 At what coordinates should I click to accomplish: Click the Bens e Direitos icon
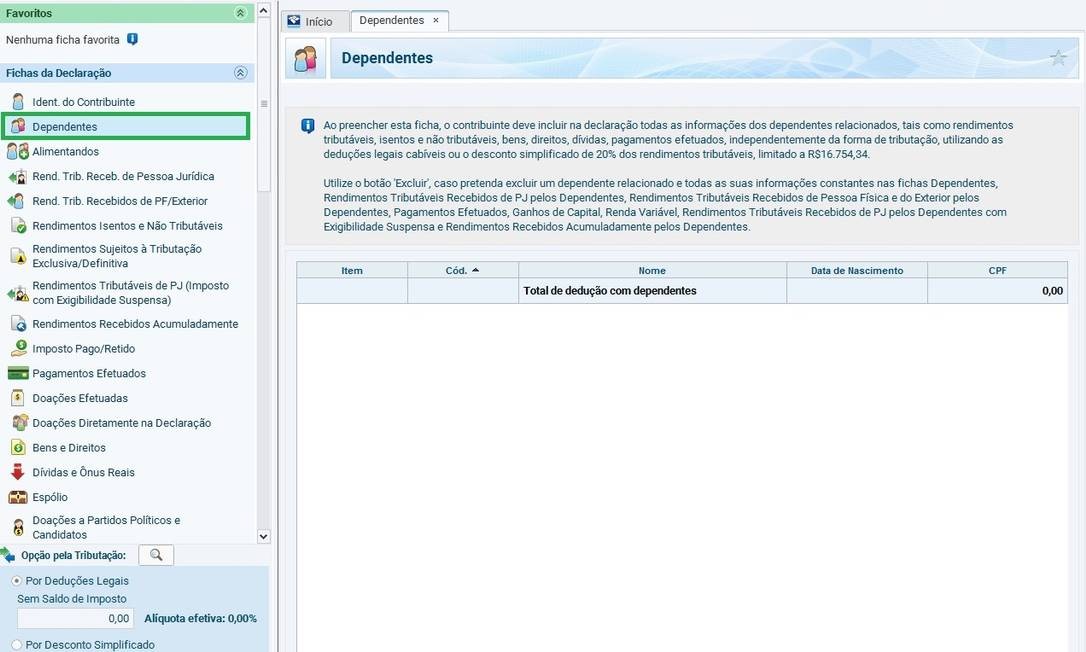(x=17, y=448)
